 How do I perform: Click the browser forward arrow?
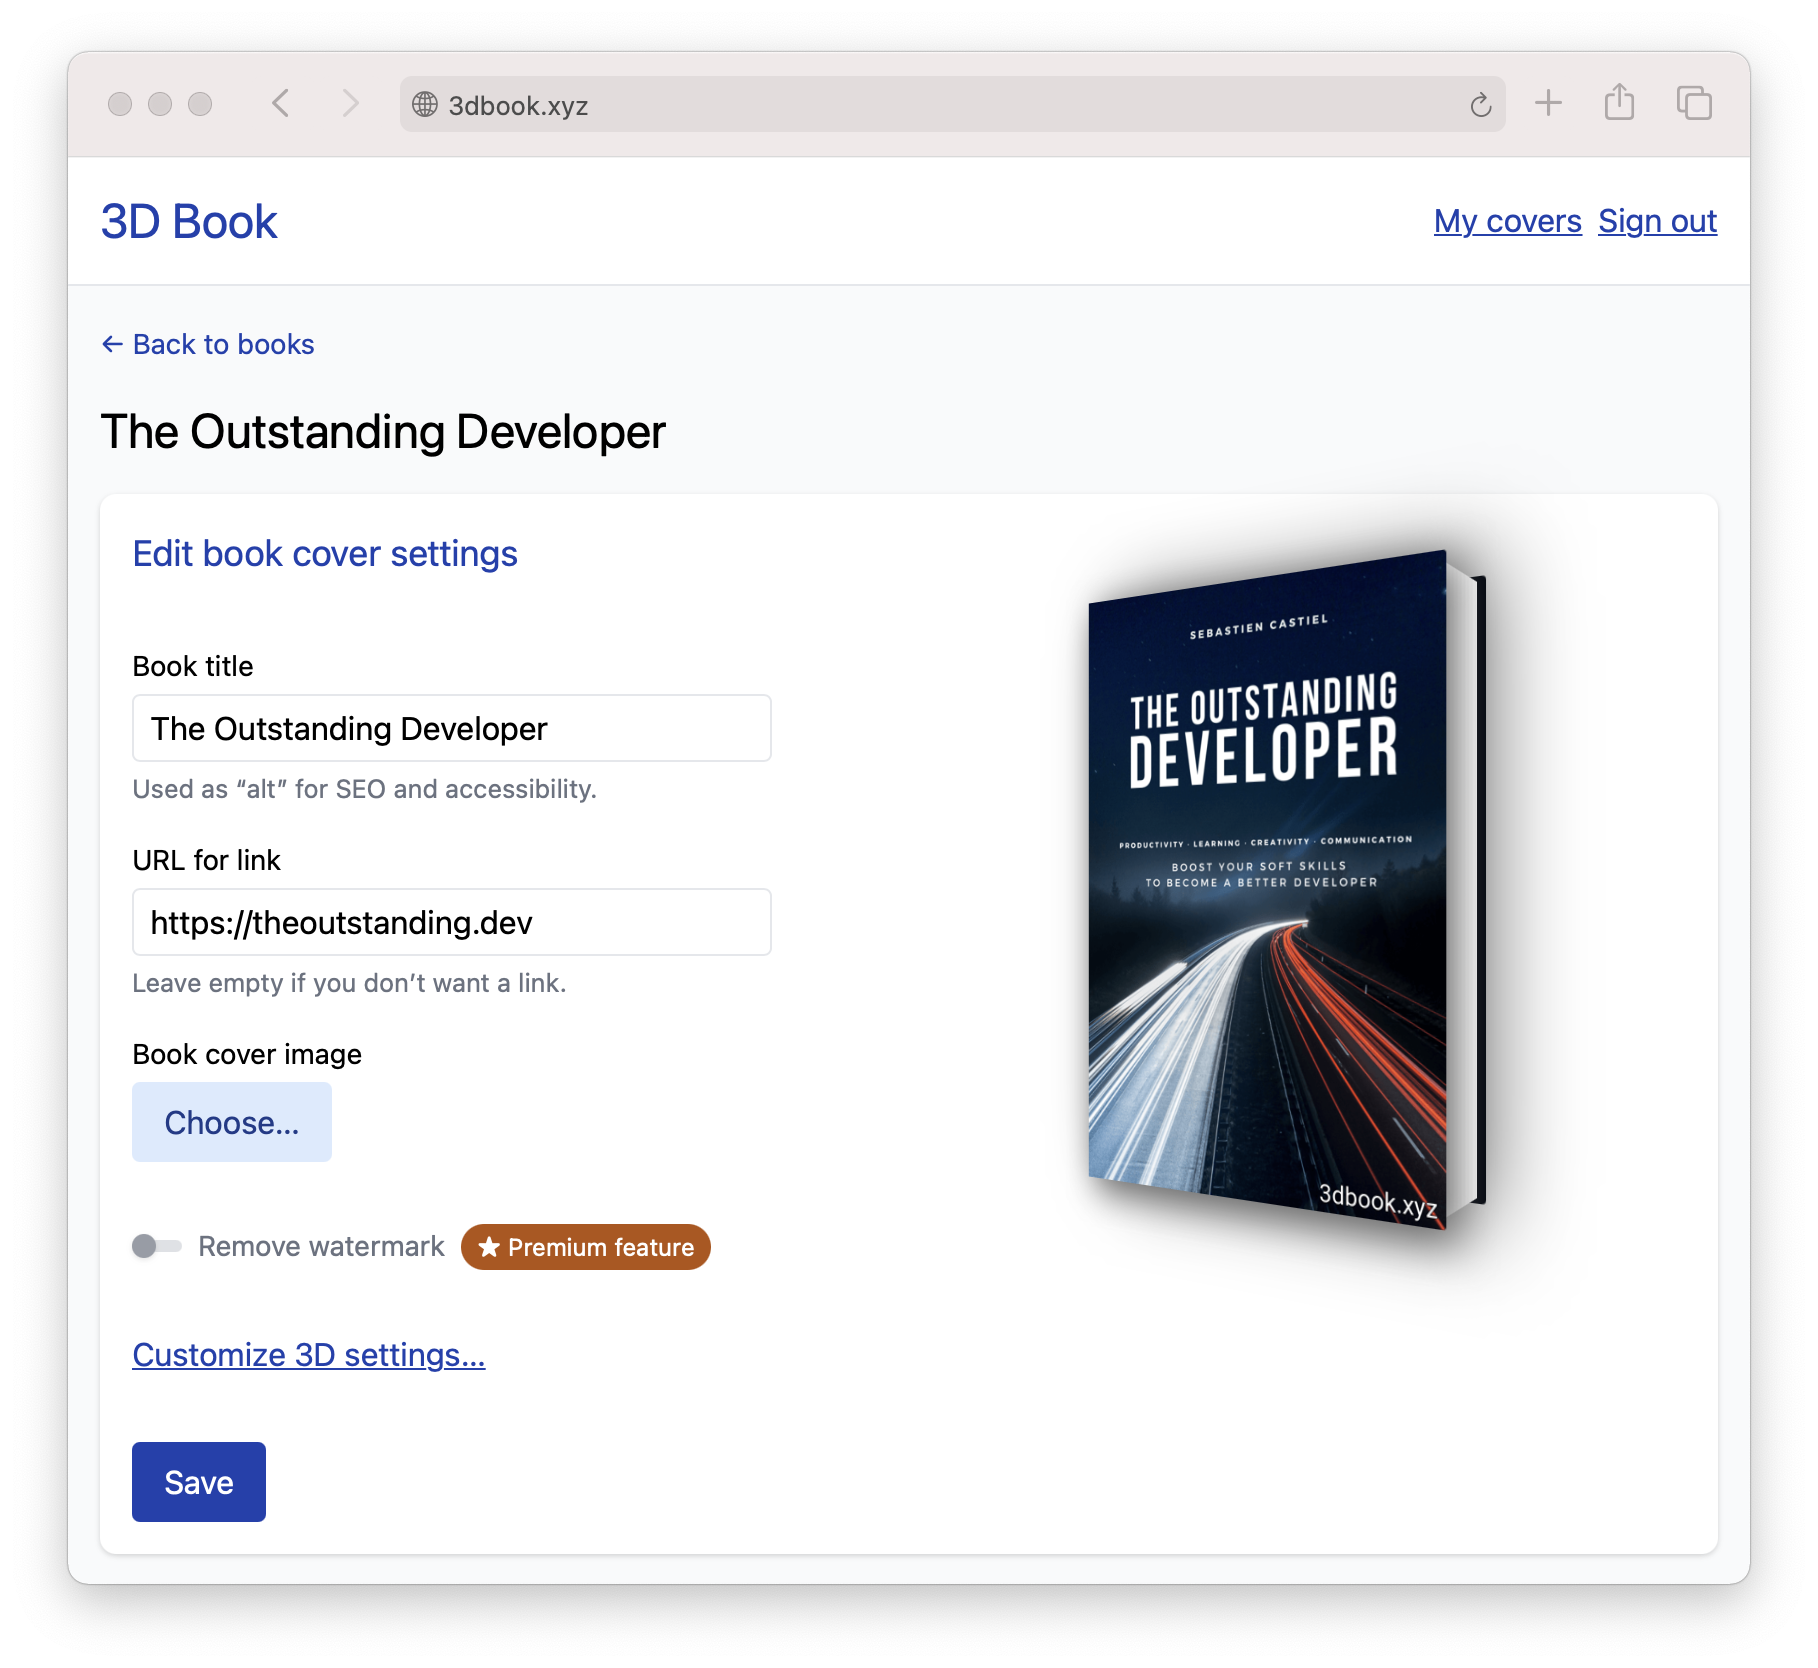pyautogui.click(x=349, y=103)
